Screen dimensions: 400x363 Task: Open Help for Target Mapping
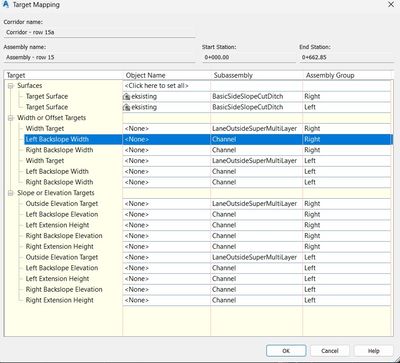(x=374, y=351)
